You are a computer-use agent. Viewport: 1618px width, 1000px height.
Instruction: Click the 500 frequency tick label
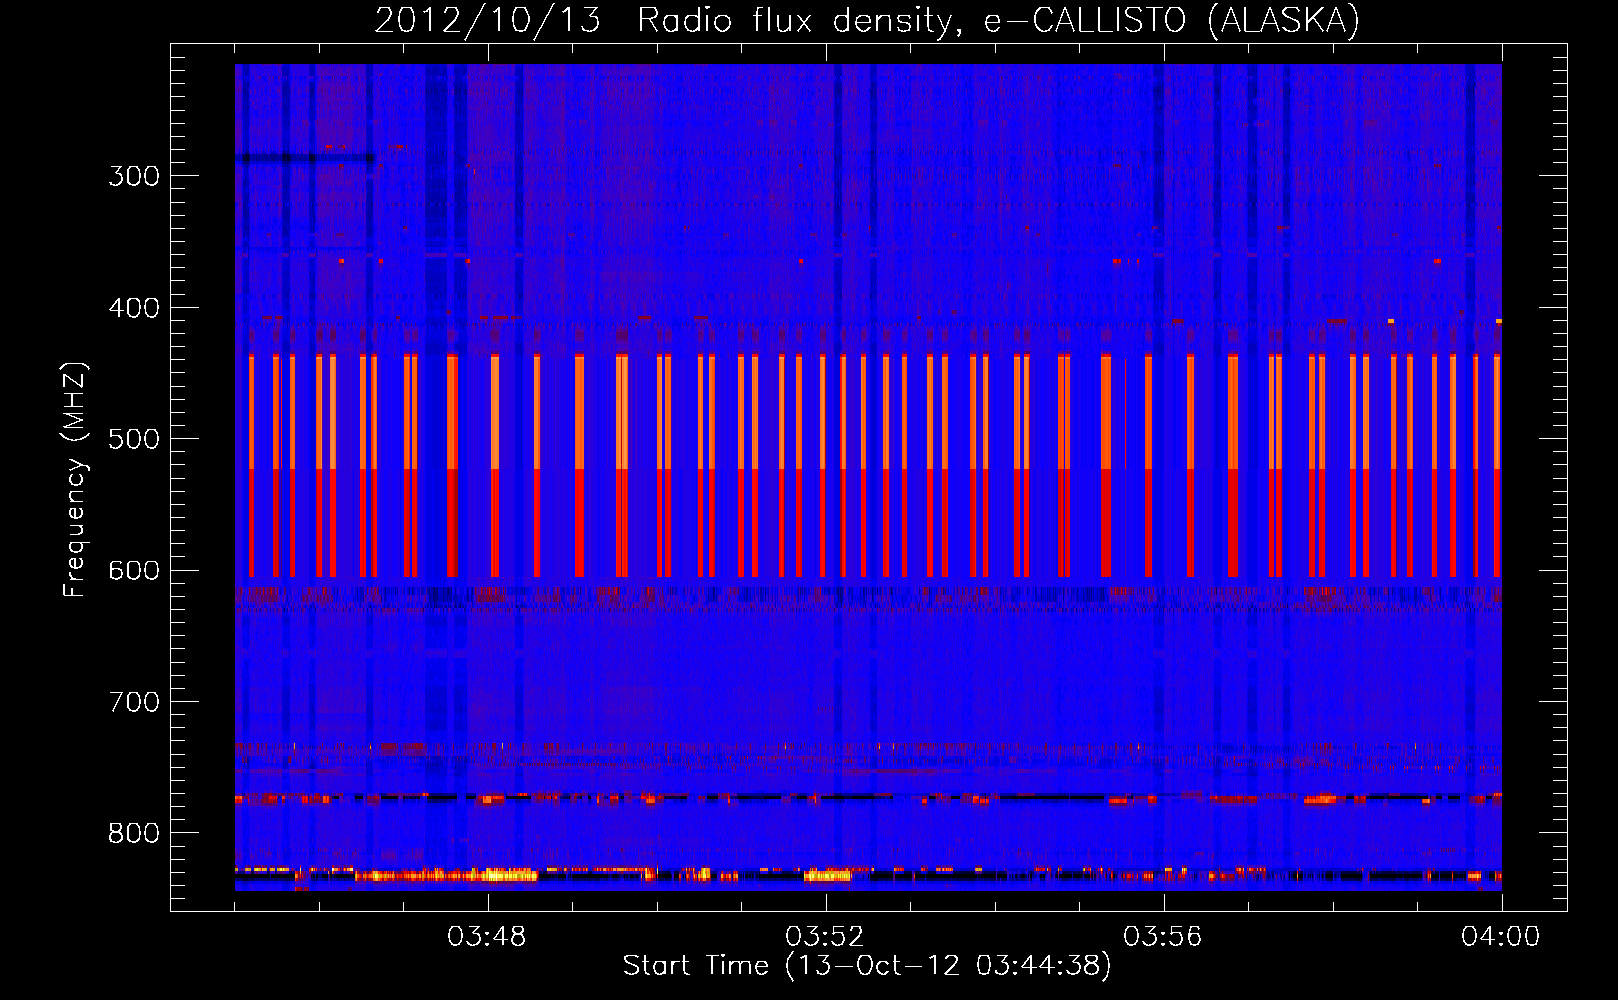click(x=134, y=439)
